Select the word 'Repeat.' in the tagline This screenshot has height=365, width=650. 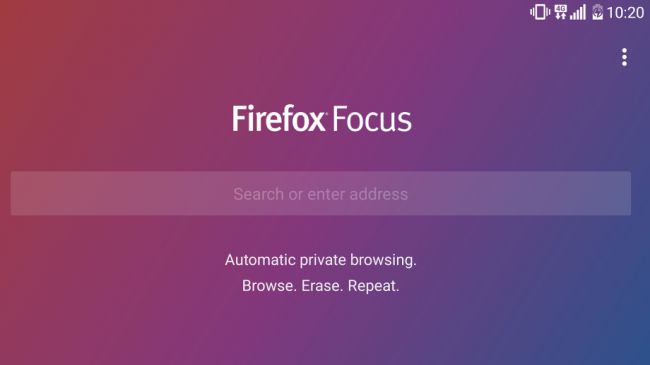(x=374, y=286)
